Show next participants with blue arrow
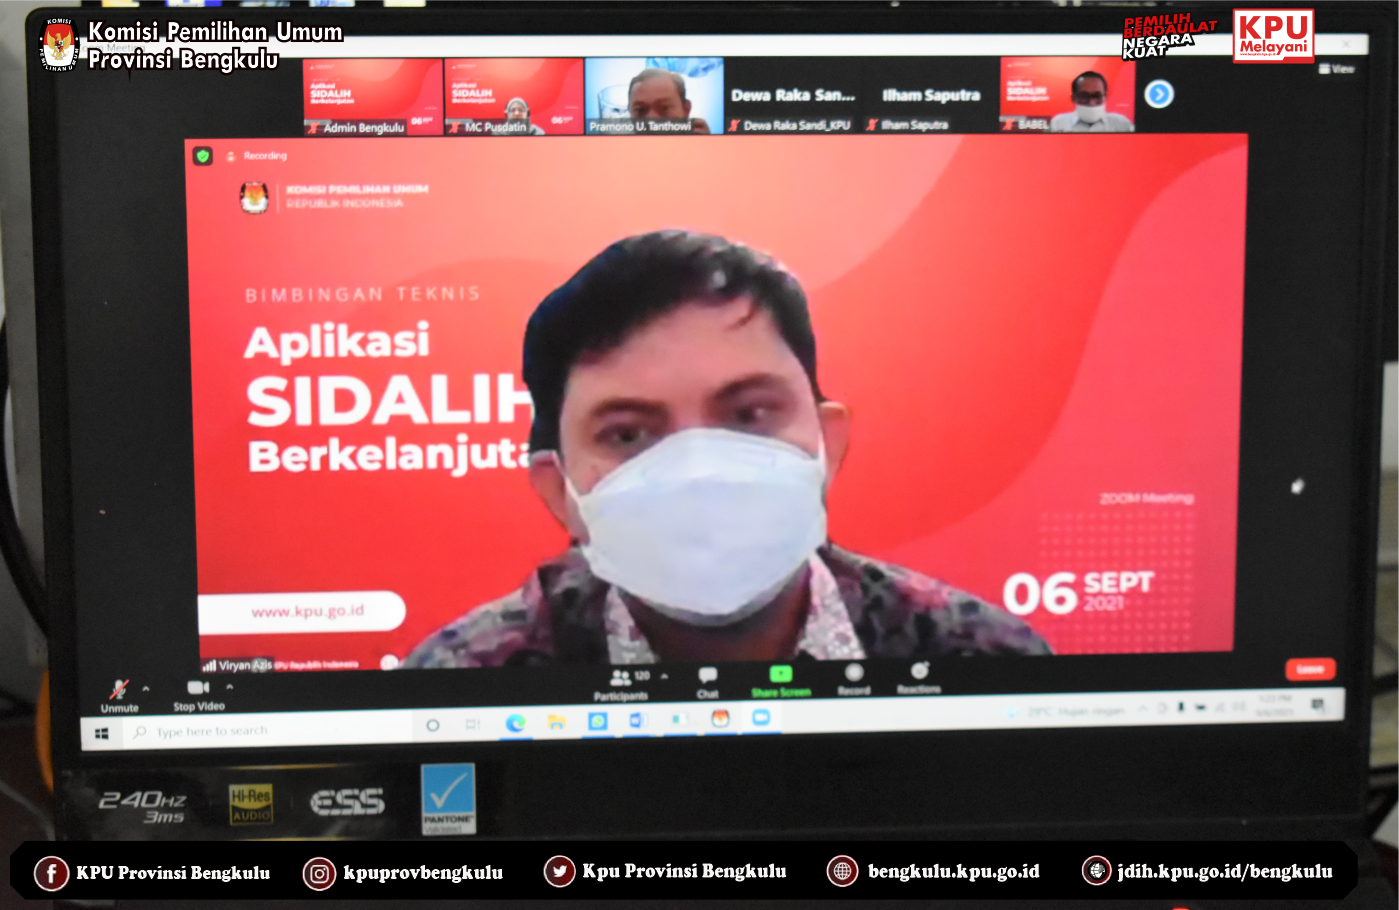 (x=1159, y=94)
